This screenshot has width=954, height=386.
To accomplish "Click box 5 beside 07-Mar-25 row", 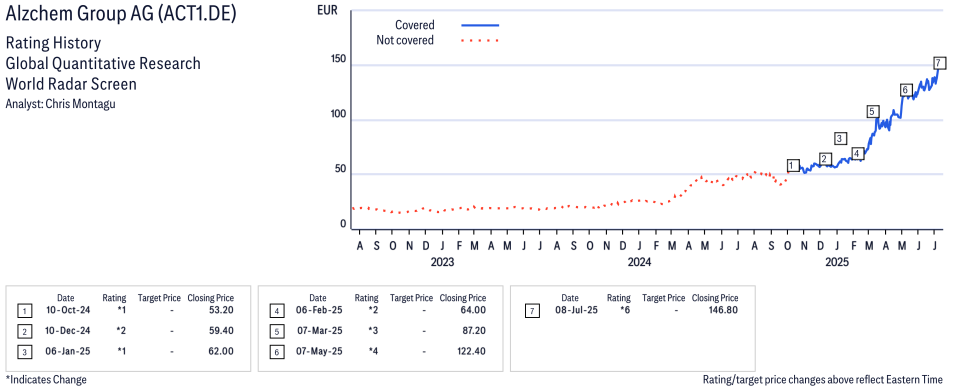I will 276,332.
